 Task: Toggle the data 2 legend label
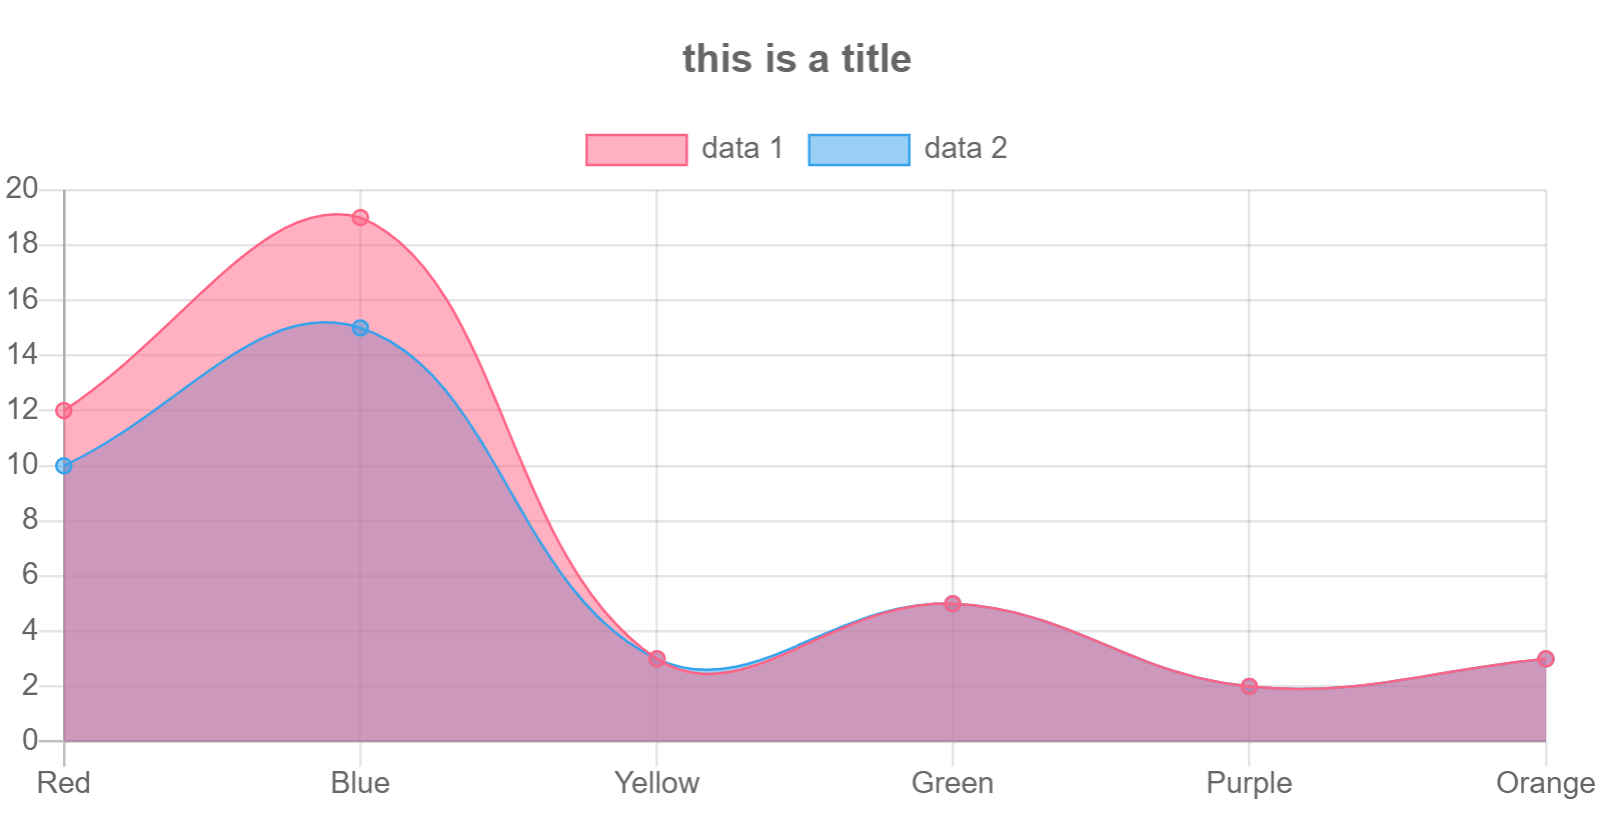[x=965, y=149]
